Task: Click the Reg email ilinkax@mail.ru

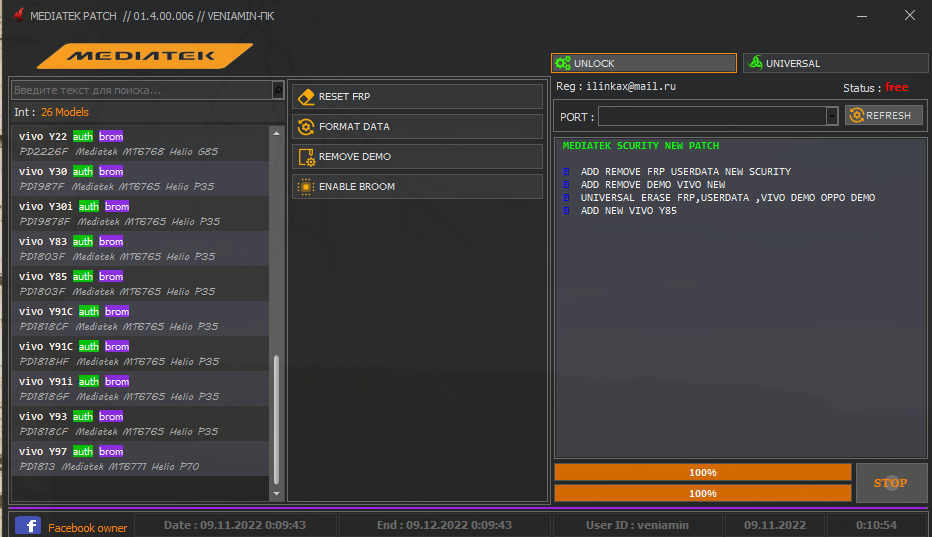Action: point(631,86)
